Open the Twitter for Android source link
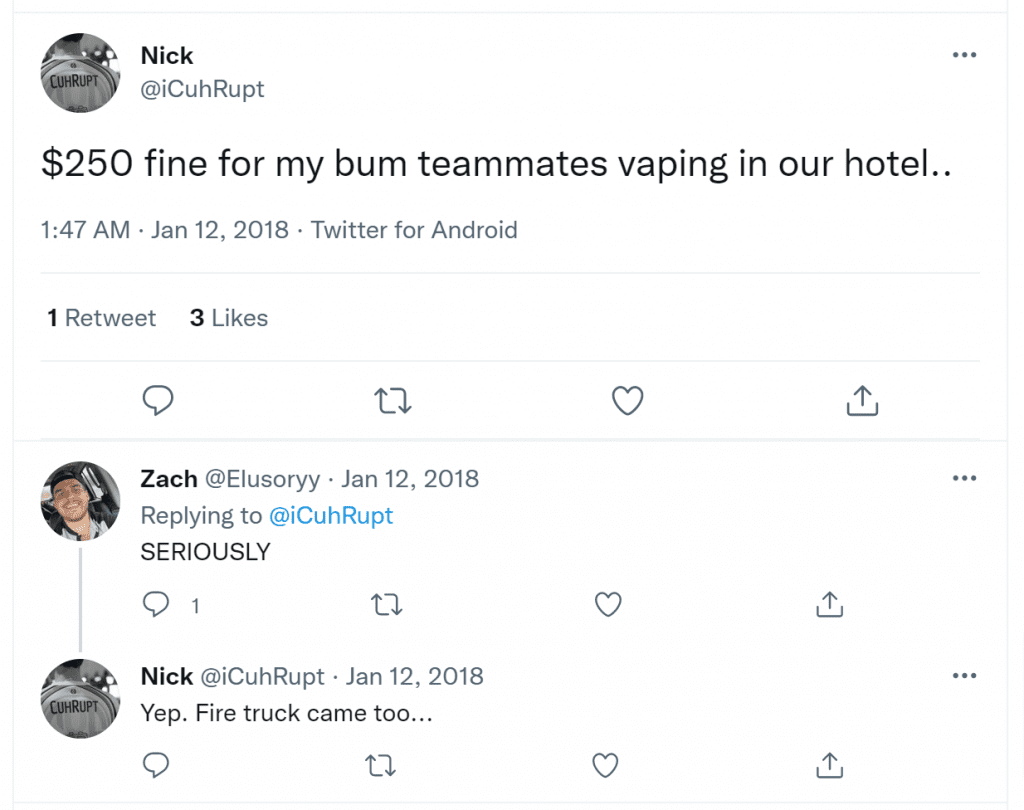 point(413,230)
